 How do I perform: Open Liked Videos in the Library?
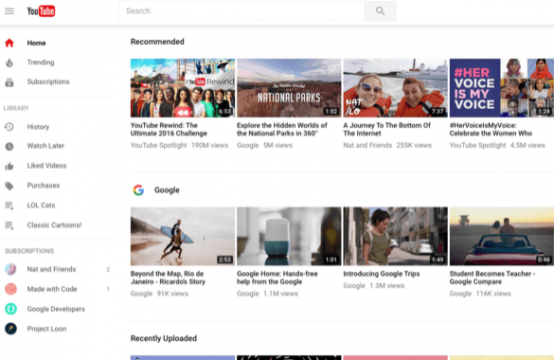(x=47, y=166)
